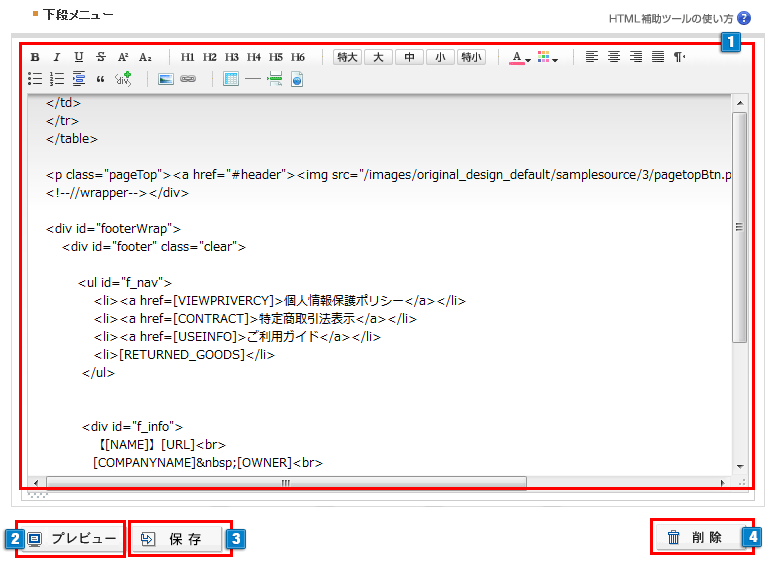The height and width of the screenshot is (566, 780).
Task: Insert an H3 heading tag
Action: pos(232,57)
